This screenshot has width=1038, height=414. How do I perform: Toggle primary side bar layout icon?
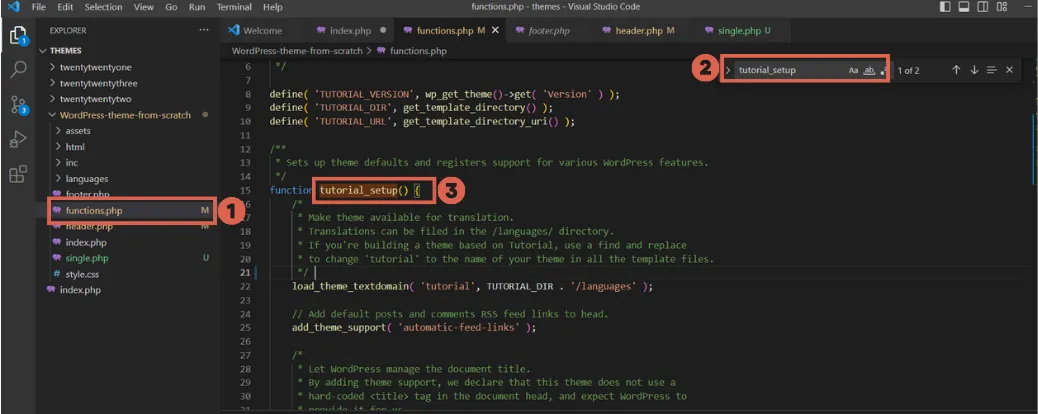pyautogui.click(x=945, y=7)
